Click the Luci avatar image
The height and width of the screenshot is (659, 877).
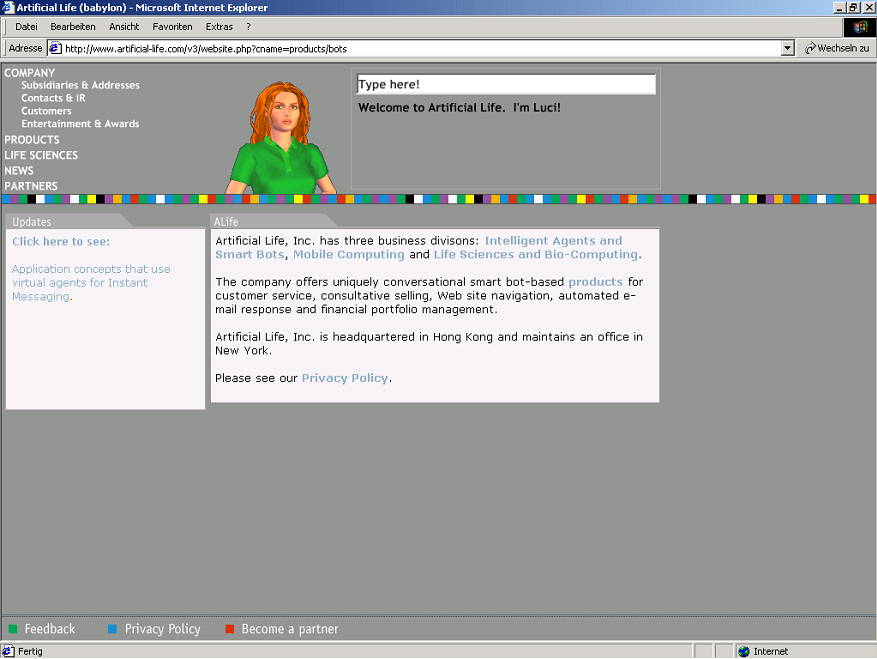pos(281,138)
